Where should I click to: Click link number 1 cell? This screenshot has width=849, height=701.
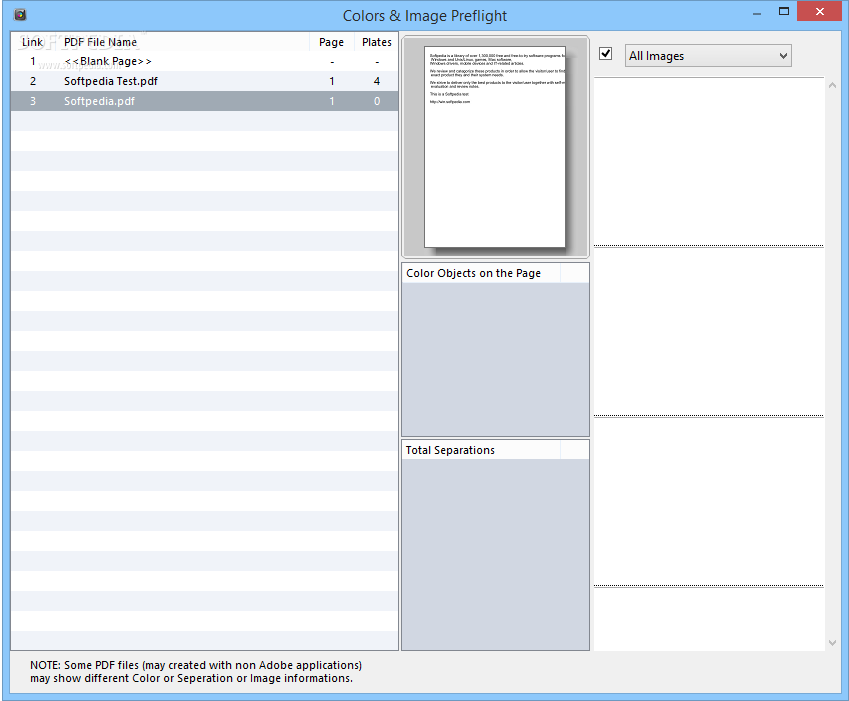click(x=33, y=61)
